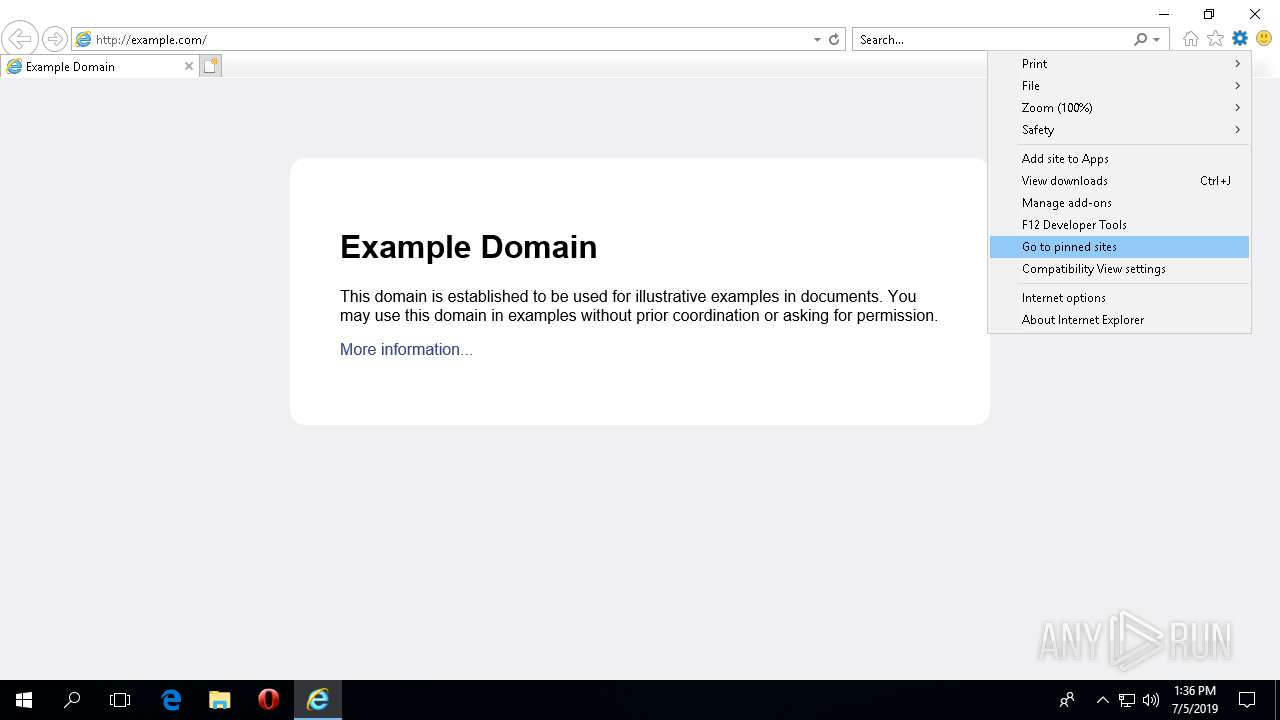Screen dimensions: 1280x720
Task: Open the Home icon in toolbar
Action: click(x=1190, y=39)
